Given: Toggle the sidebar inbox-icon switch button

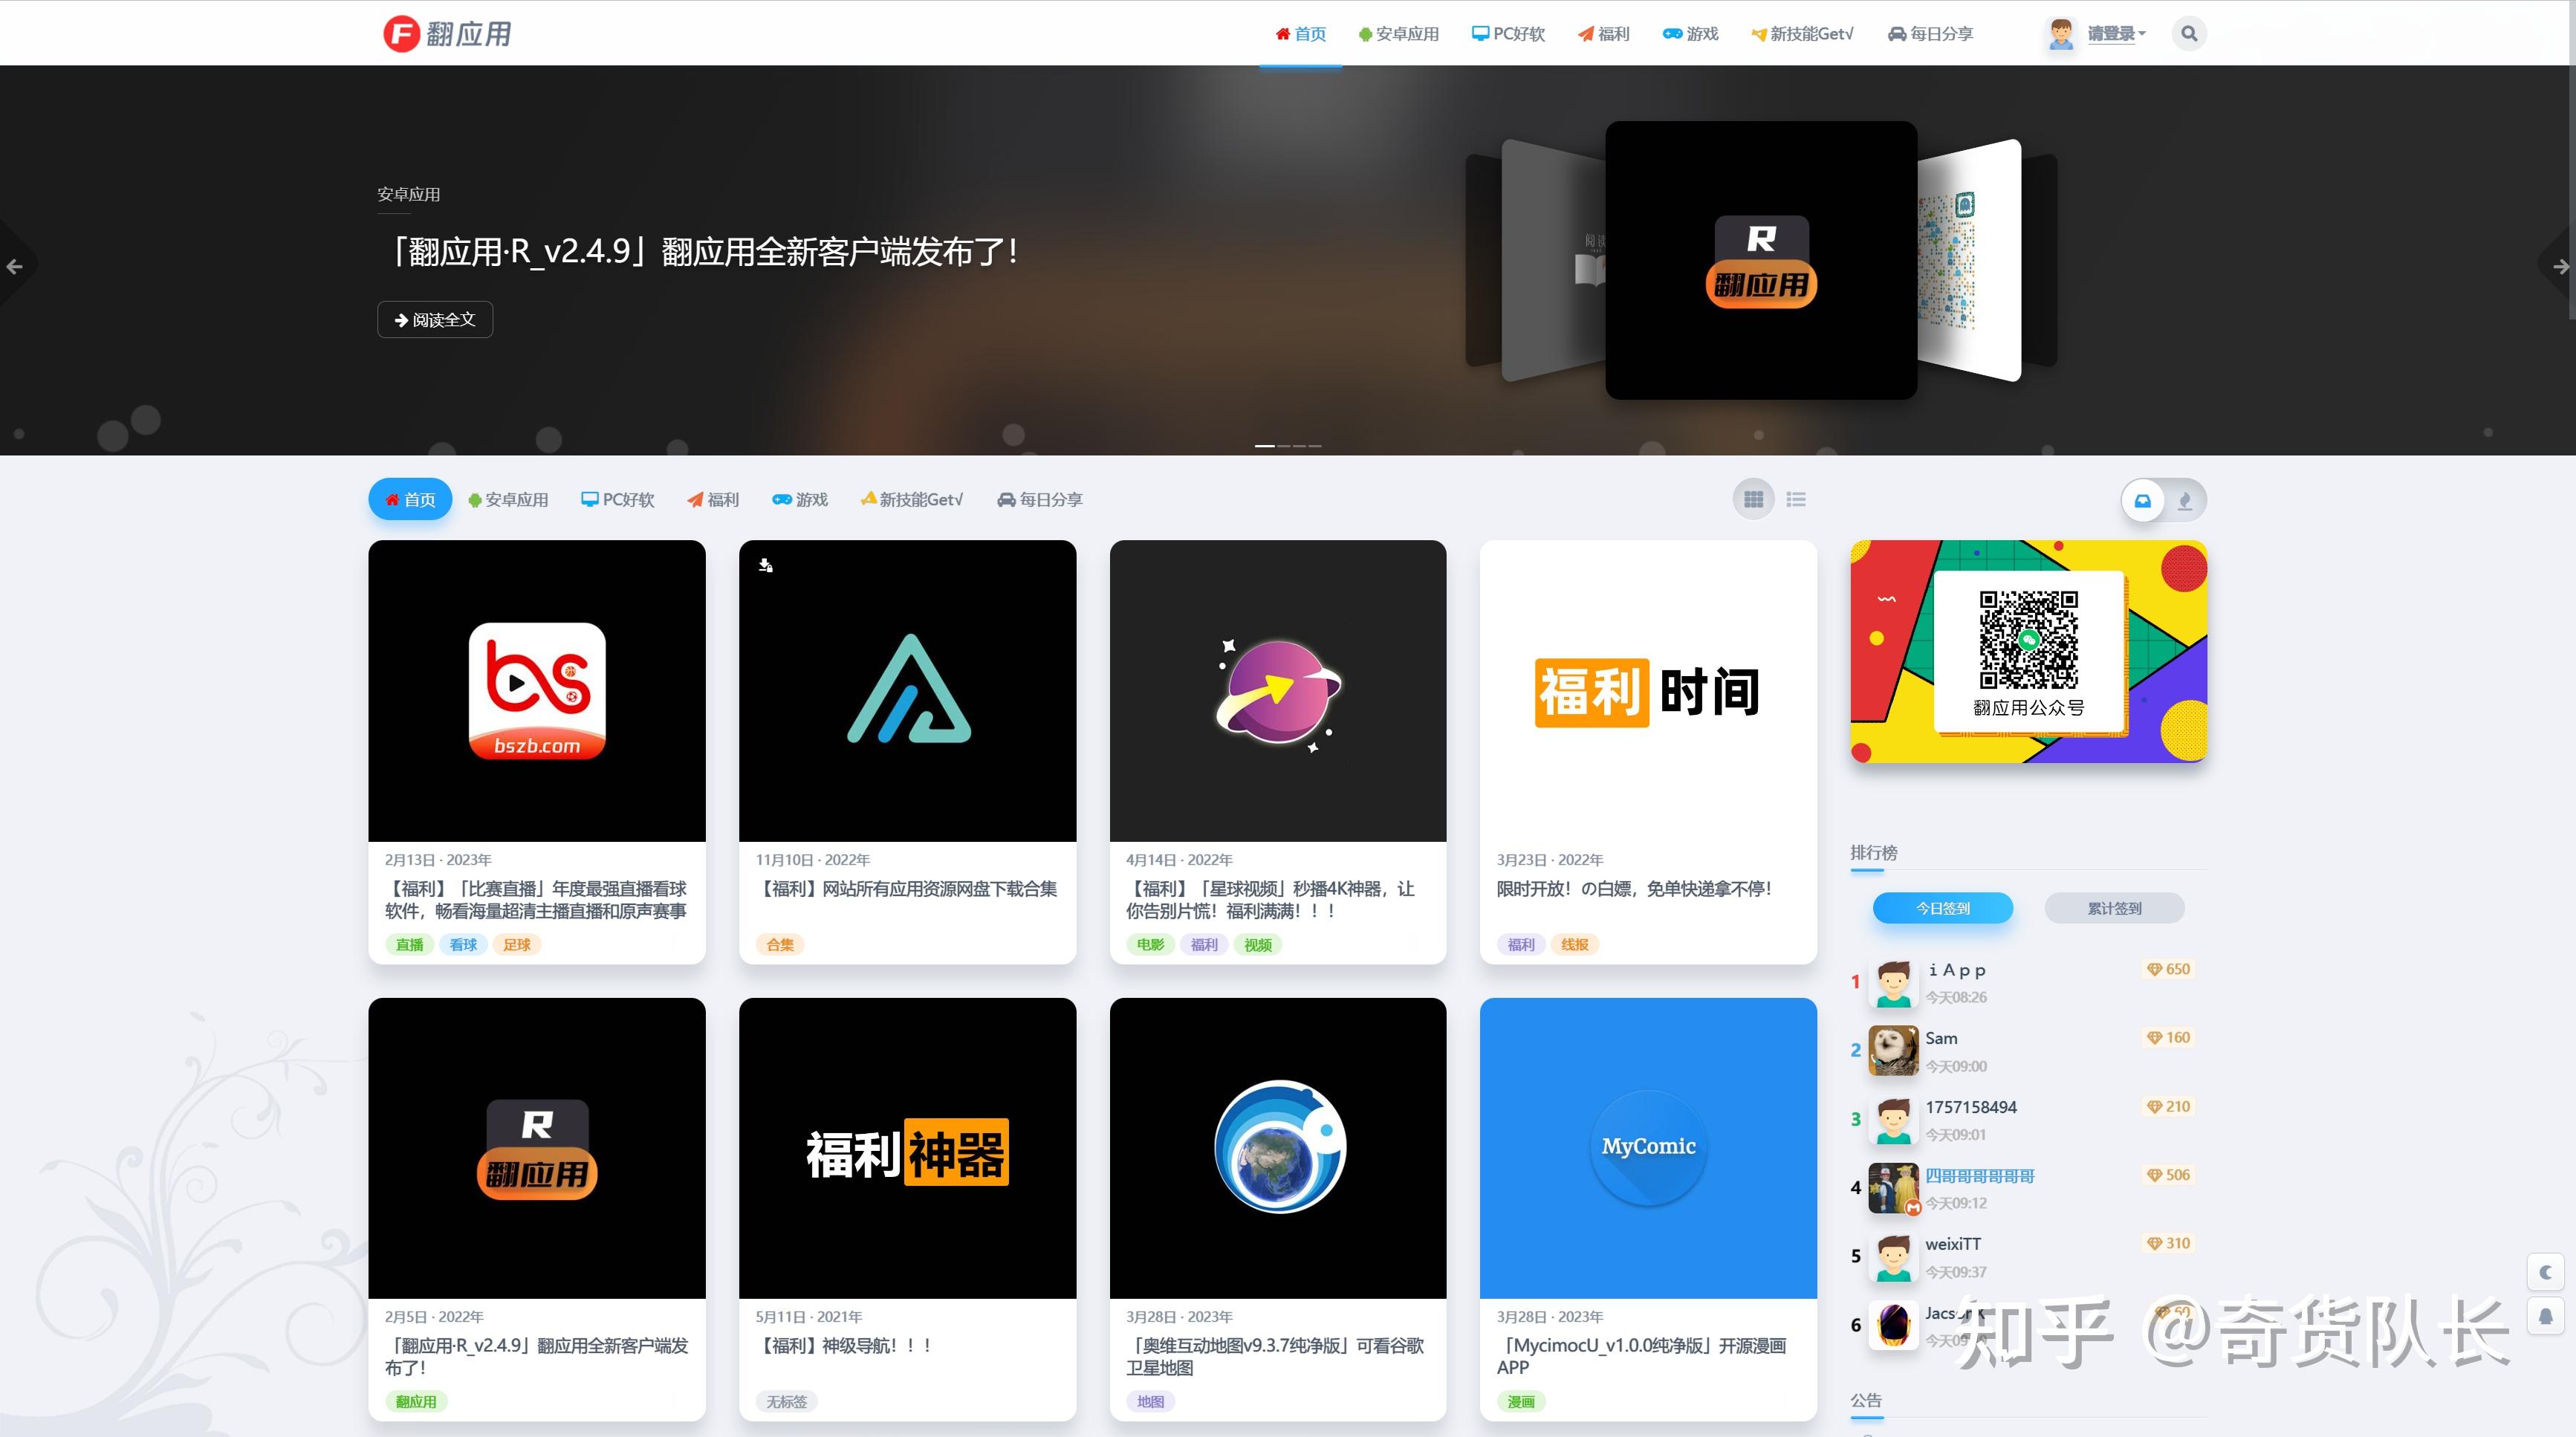Looking at the screenshot, I should [x=2142, y=500].
